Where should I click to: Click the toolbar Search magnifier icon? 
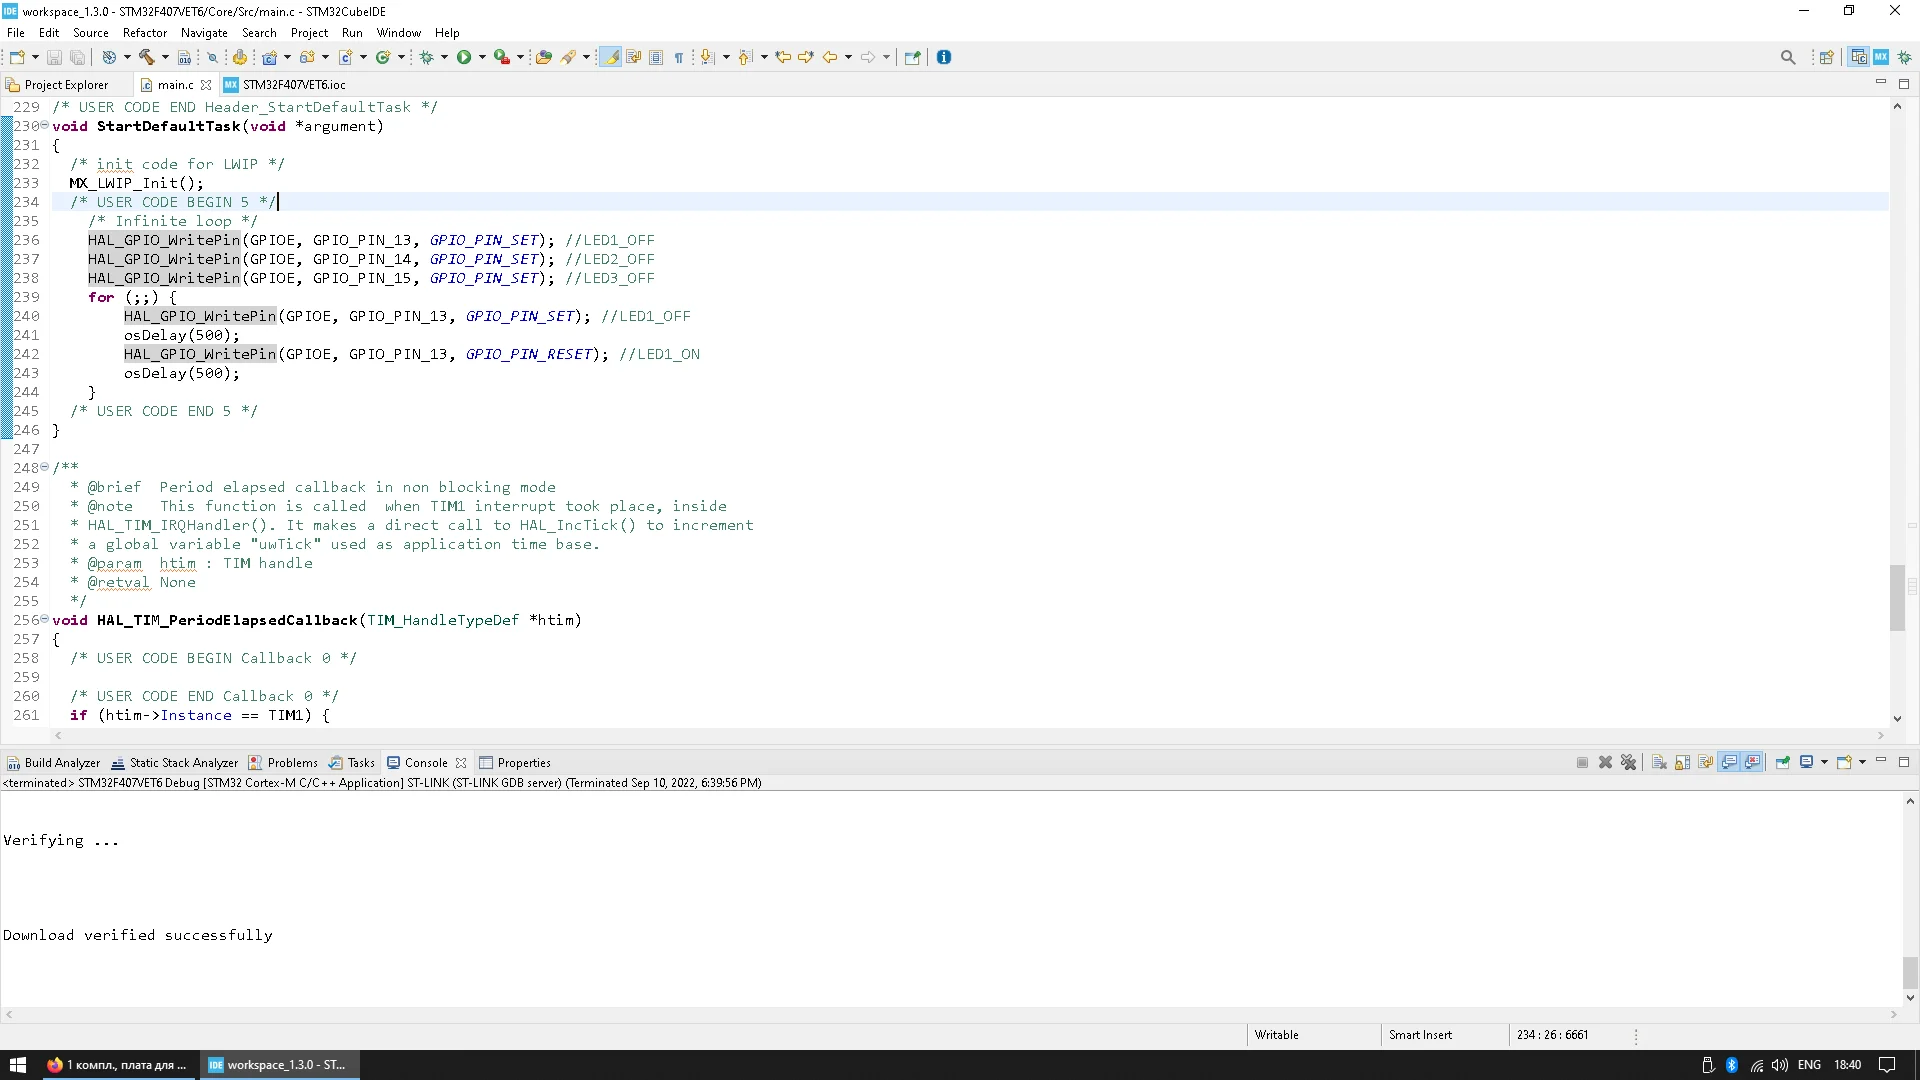(1788, 57)
